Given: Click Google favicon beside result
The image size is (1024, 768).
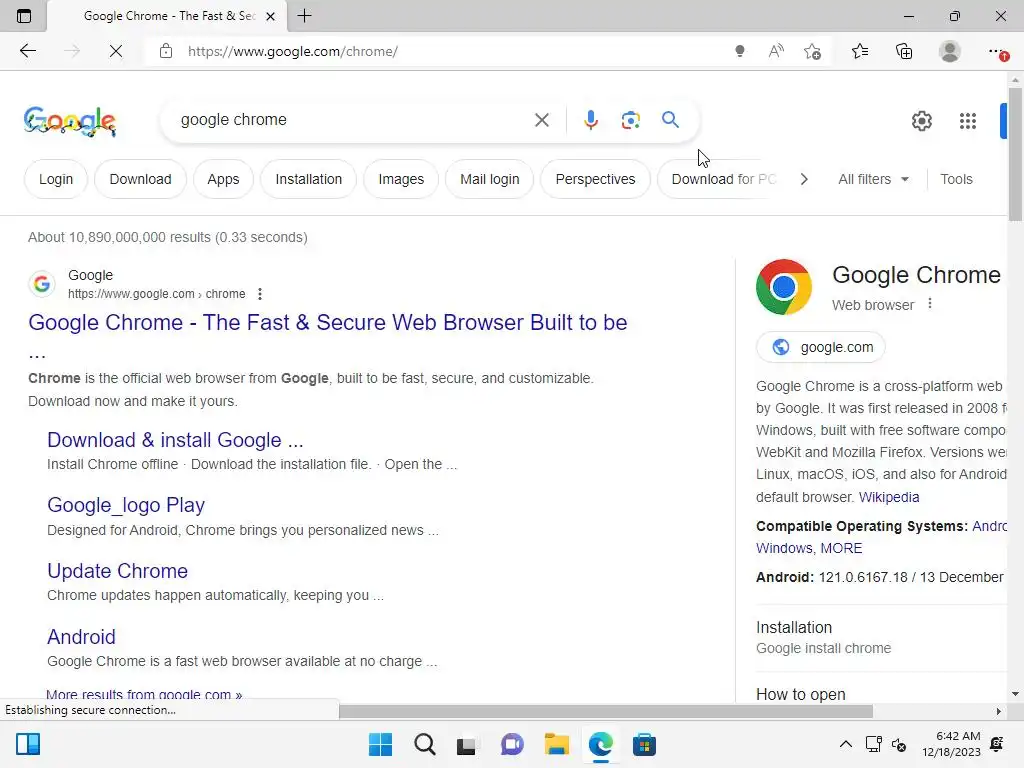Looking at the screenshot, I should pyautogui.click(x=42, y=283).
